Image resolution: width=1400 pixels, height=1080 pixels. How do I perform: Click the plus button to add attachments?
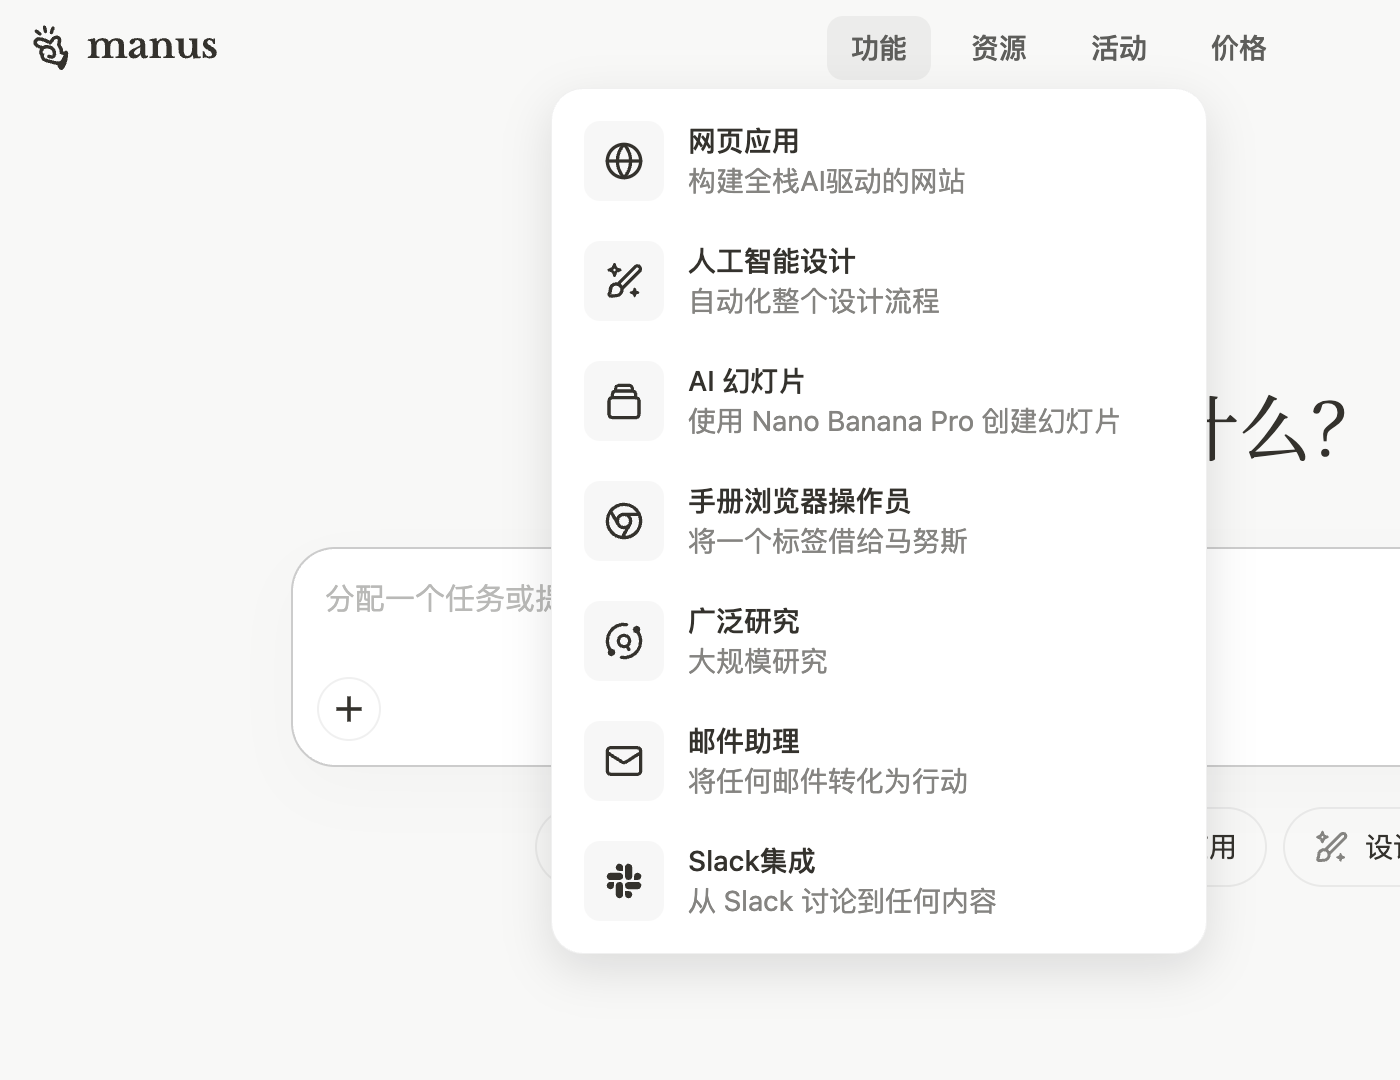pyautogui.click(x=348, y=708)
